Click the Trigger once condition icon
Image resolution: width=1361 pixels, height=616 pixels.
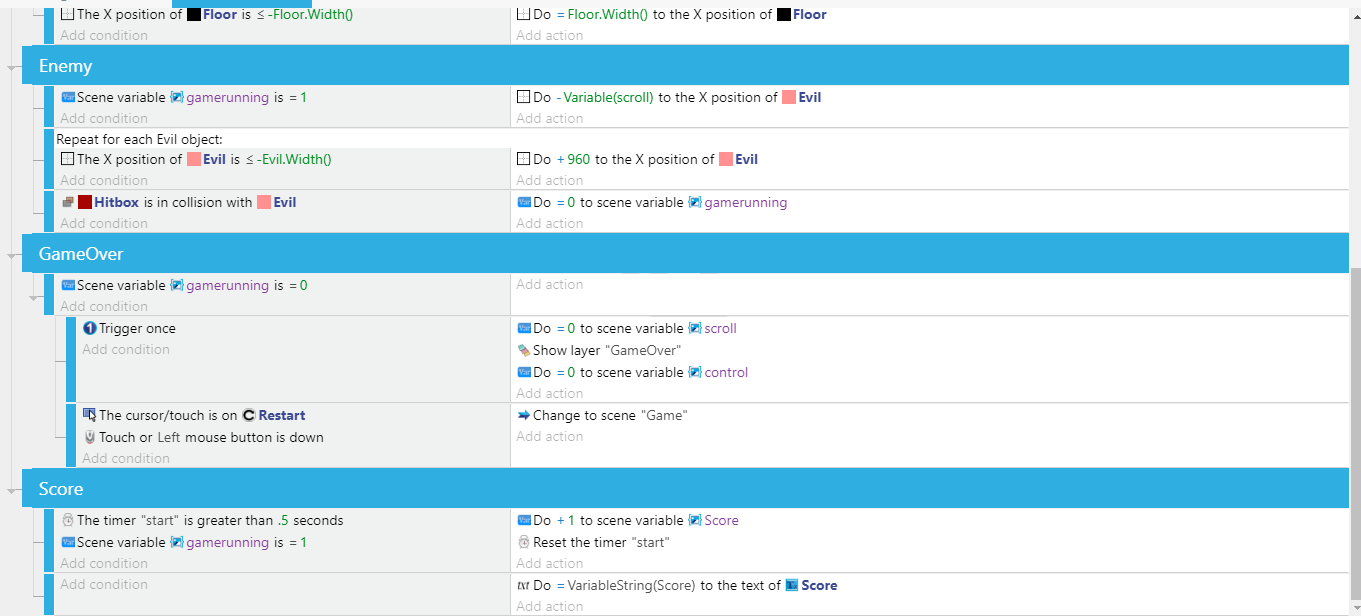88,328
